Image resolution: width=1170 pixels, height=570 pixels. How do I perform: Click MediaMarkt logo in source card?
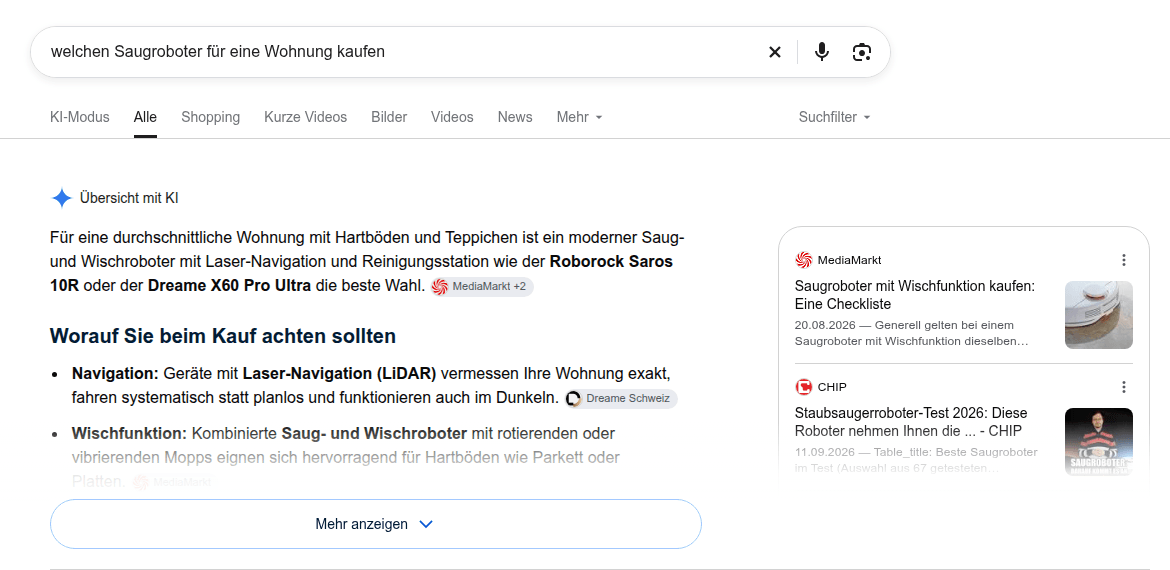(803, 260)
